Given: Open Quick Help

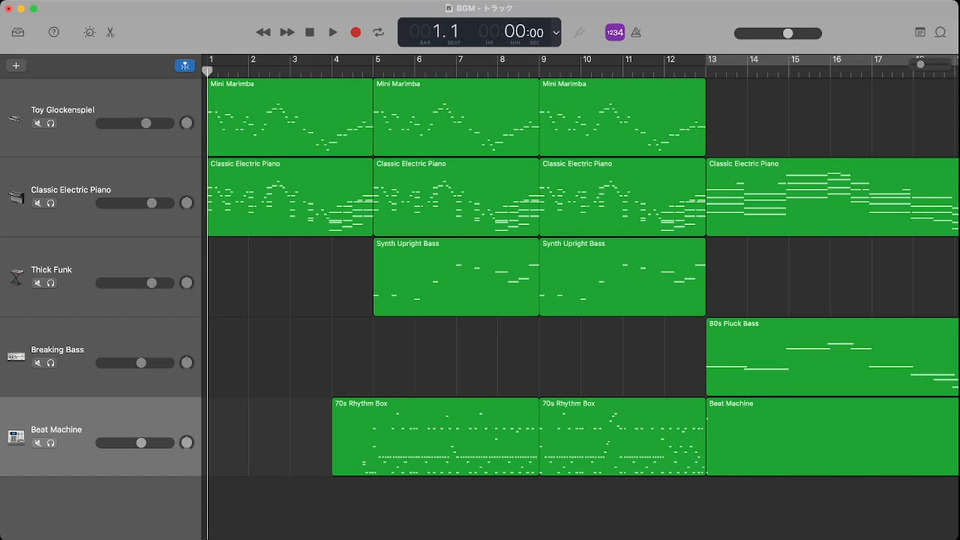Looking at the screenshot, I should (54, 32).
